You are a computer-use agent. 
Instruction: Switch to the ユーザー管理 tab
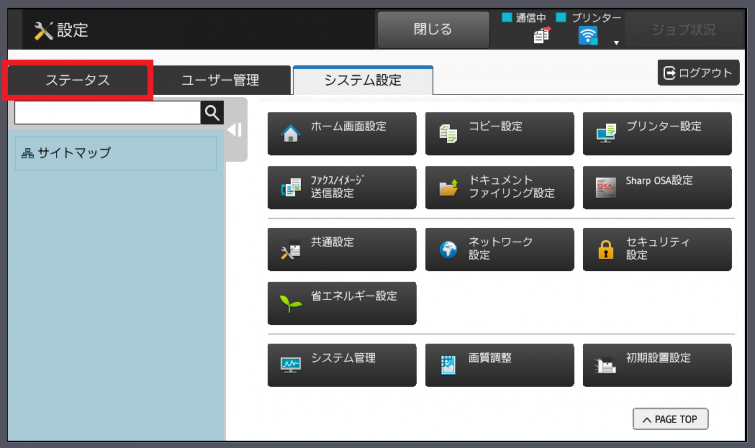(220, 80)
